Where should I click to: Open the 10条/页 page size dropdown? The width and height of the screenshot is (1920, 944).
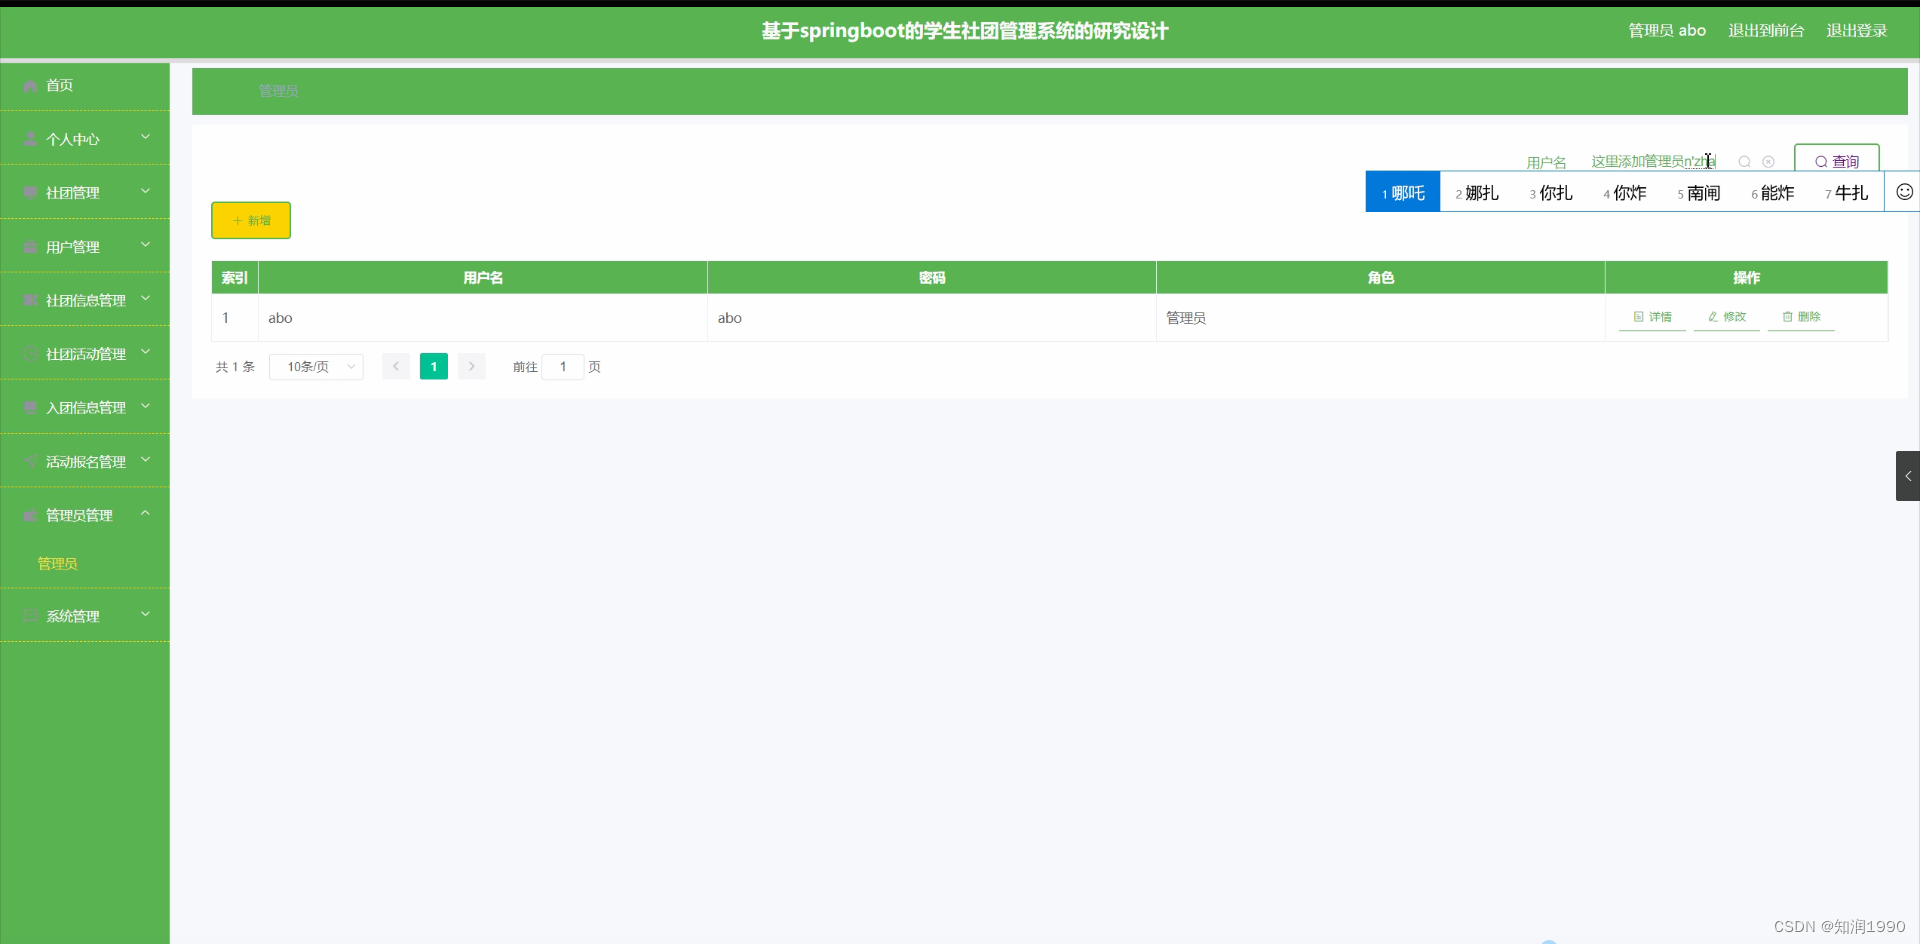[x=316, y=366]
